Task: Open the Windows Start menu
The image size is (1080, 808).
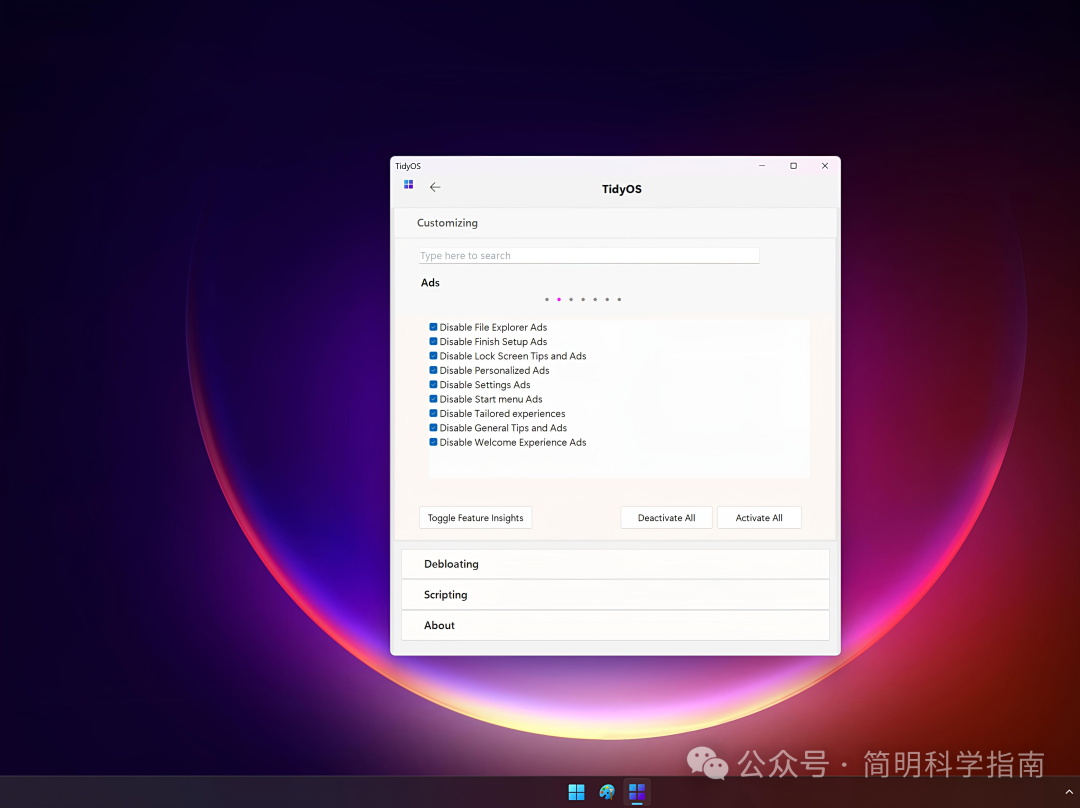Action: click(x=576, y=792)
